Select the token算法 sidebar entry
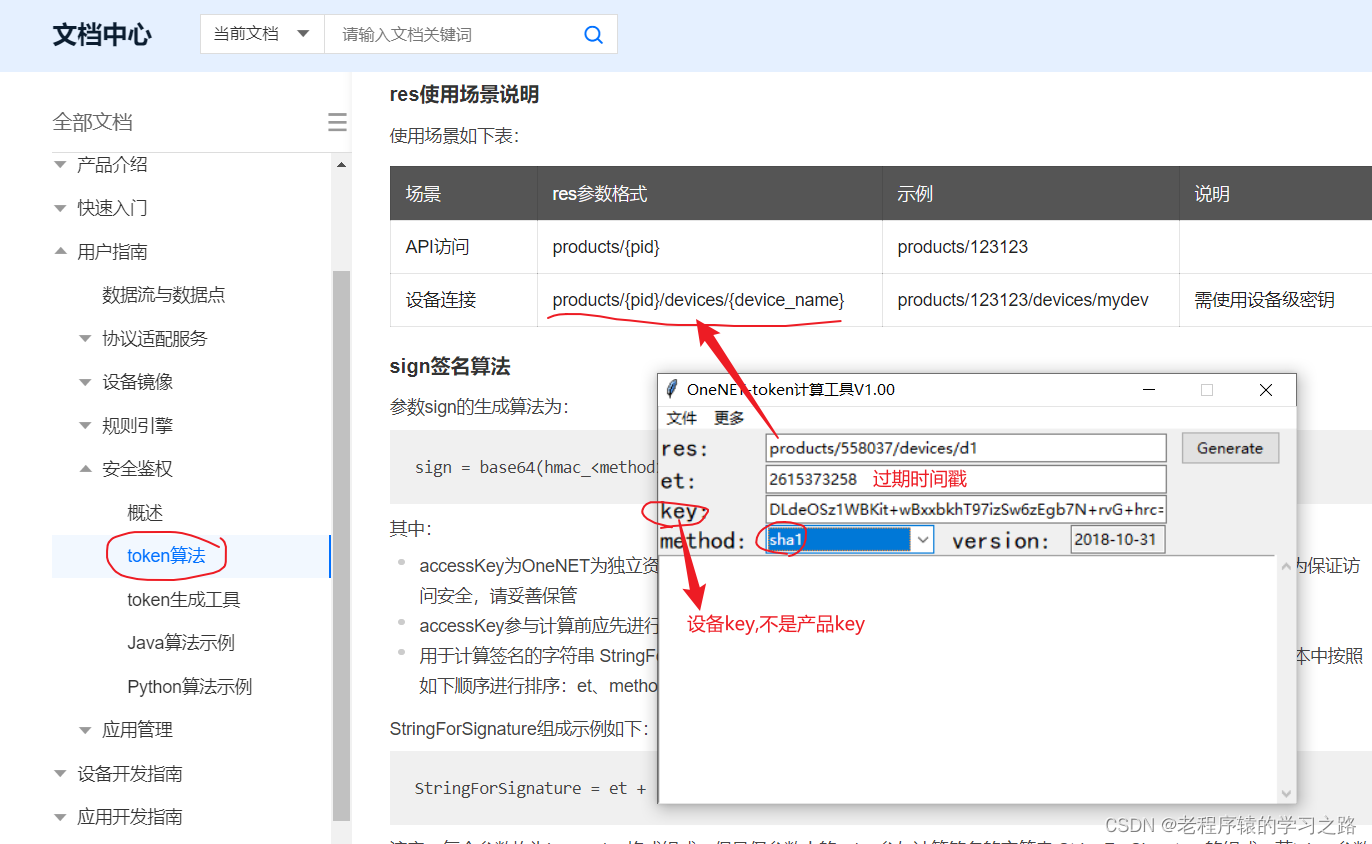1372x844 pixels. [166, 556]
